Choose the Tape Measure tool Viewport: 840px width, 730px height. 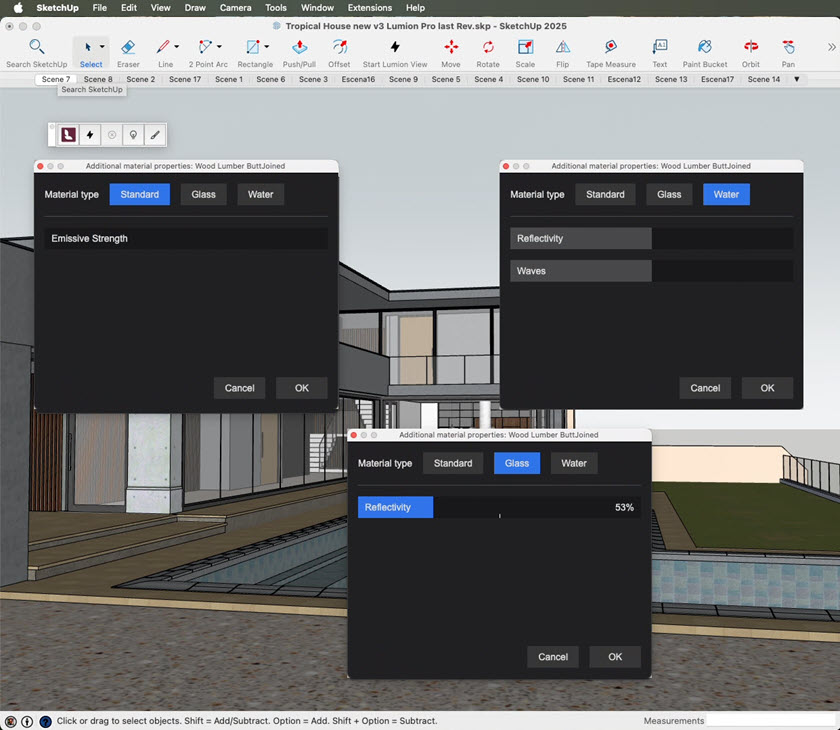pos(610,48)
